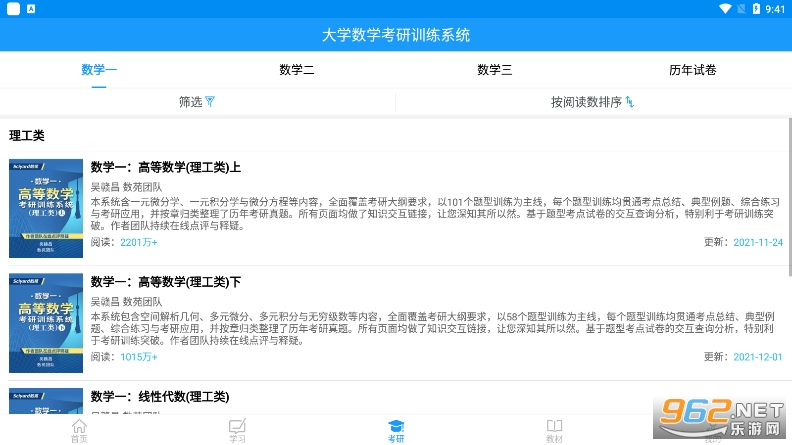Click read count 1015万+
The image size is (792, 445).
(x=139, y=357)
